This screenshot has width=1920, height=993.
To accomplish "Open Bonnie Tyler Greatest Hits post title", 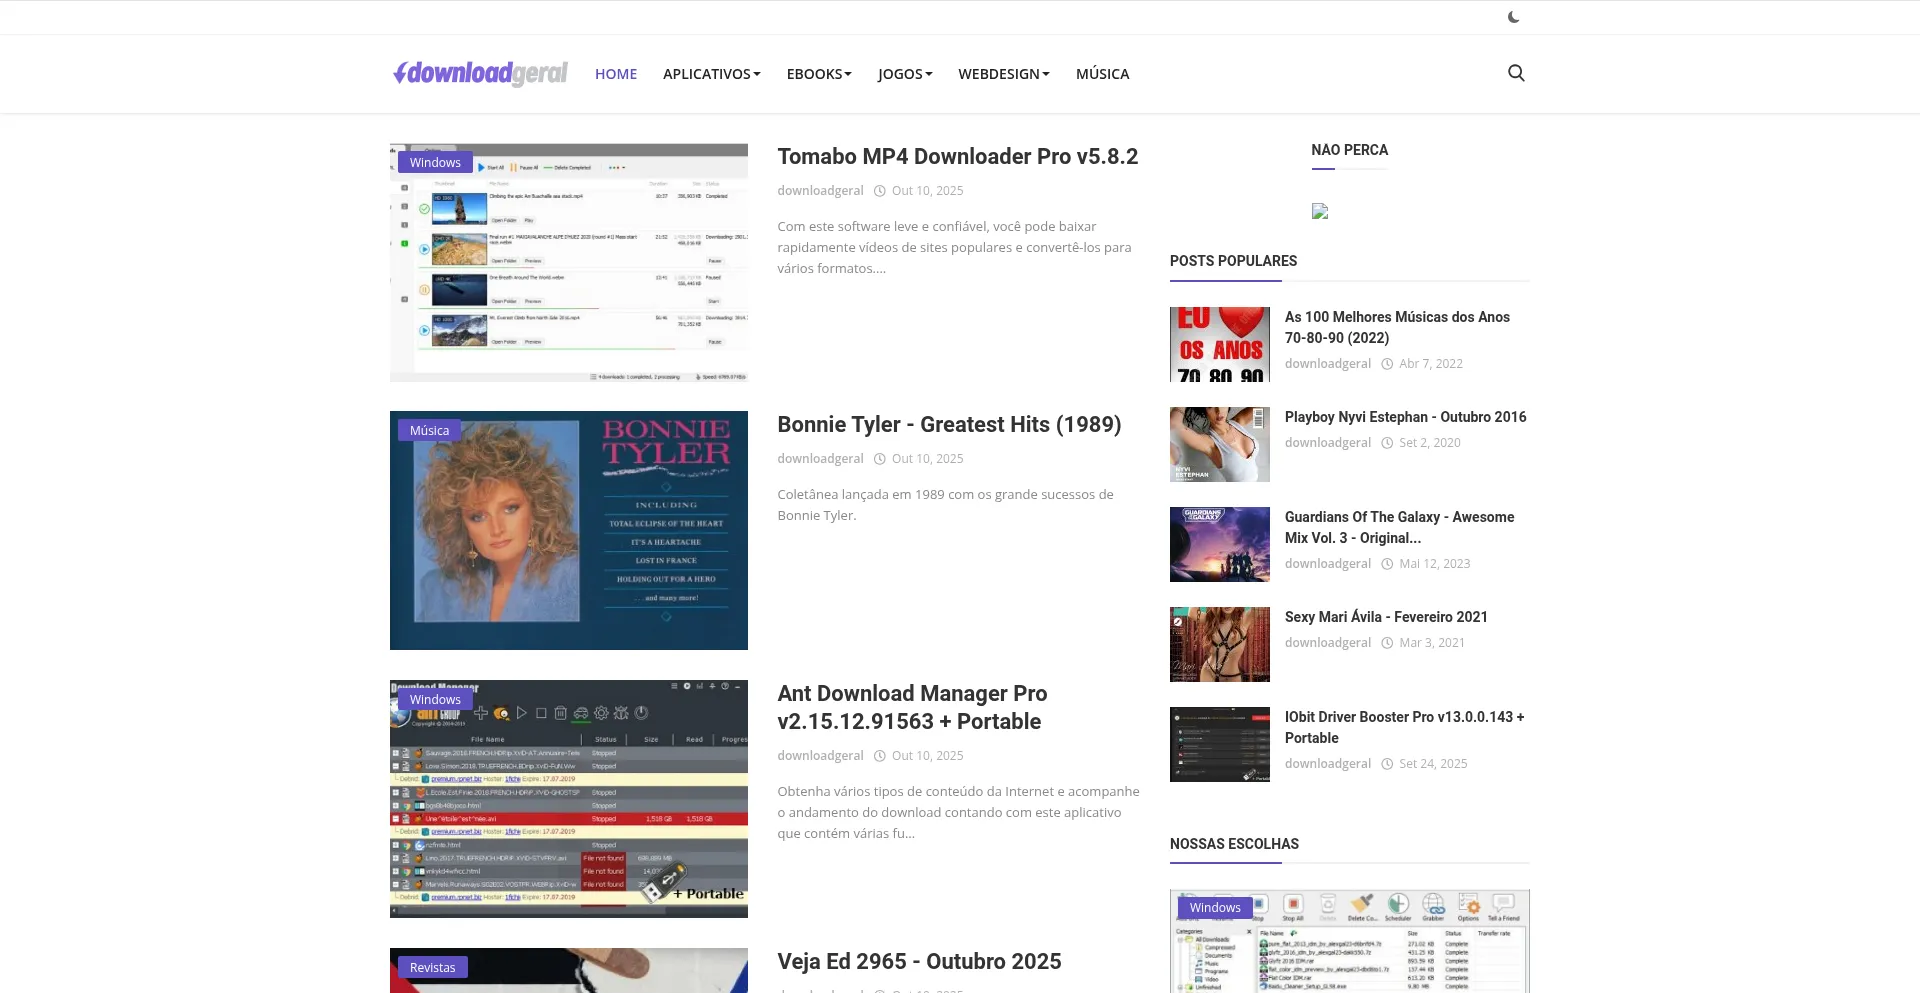I will point(948,424).
